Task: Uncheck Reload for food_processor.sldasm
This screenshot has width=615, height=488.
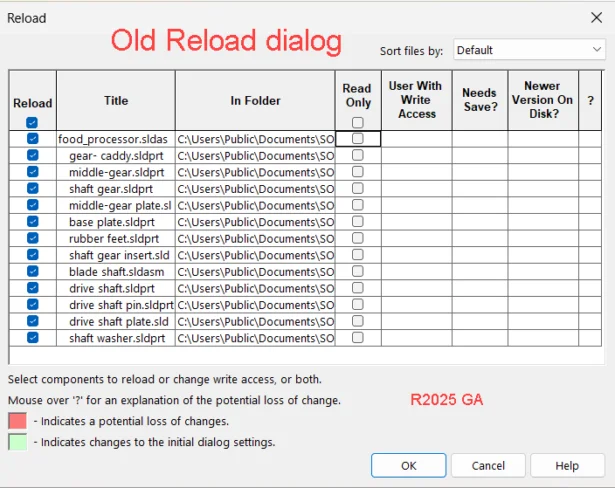Action: (x=32, y=139)
